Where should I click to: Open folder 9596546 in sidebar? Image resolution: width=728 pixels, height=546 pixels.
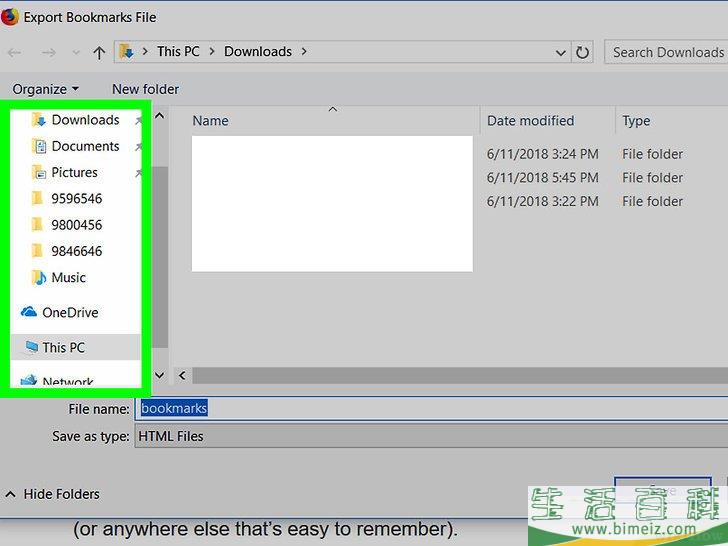(x=76, y=199)
